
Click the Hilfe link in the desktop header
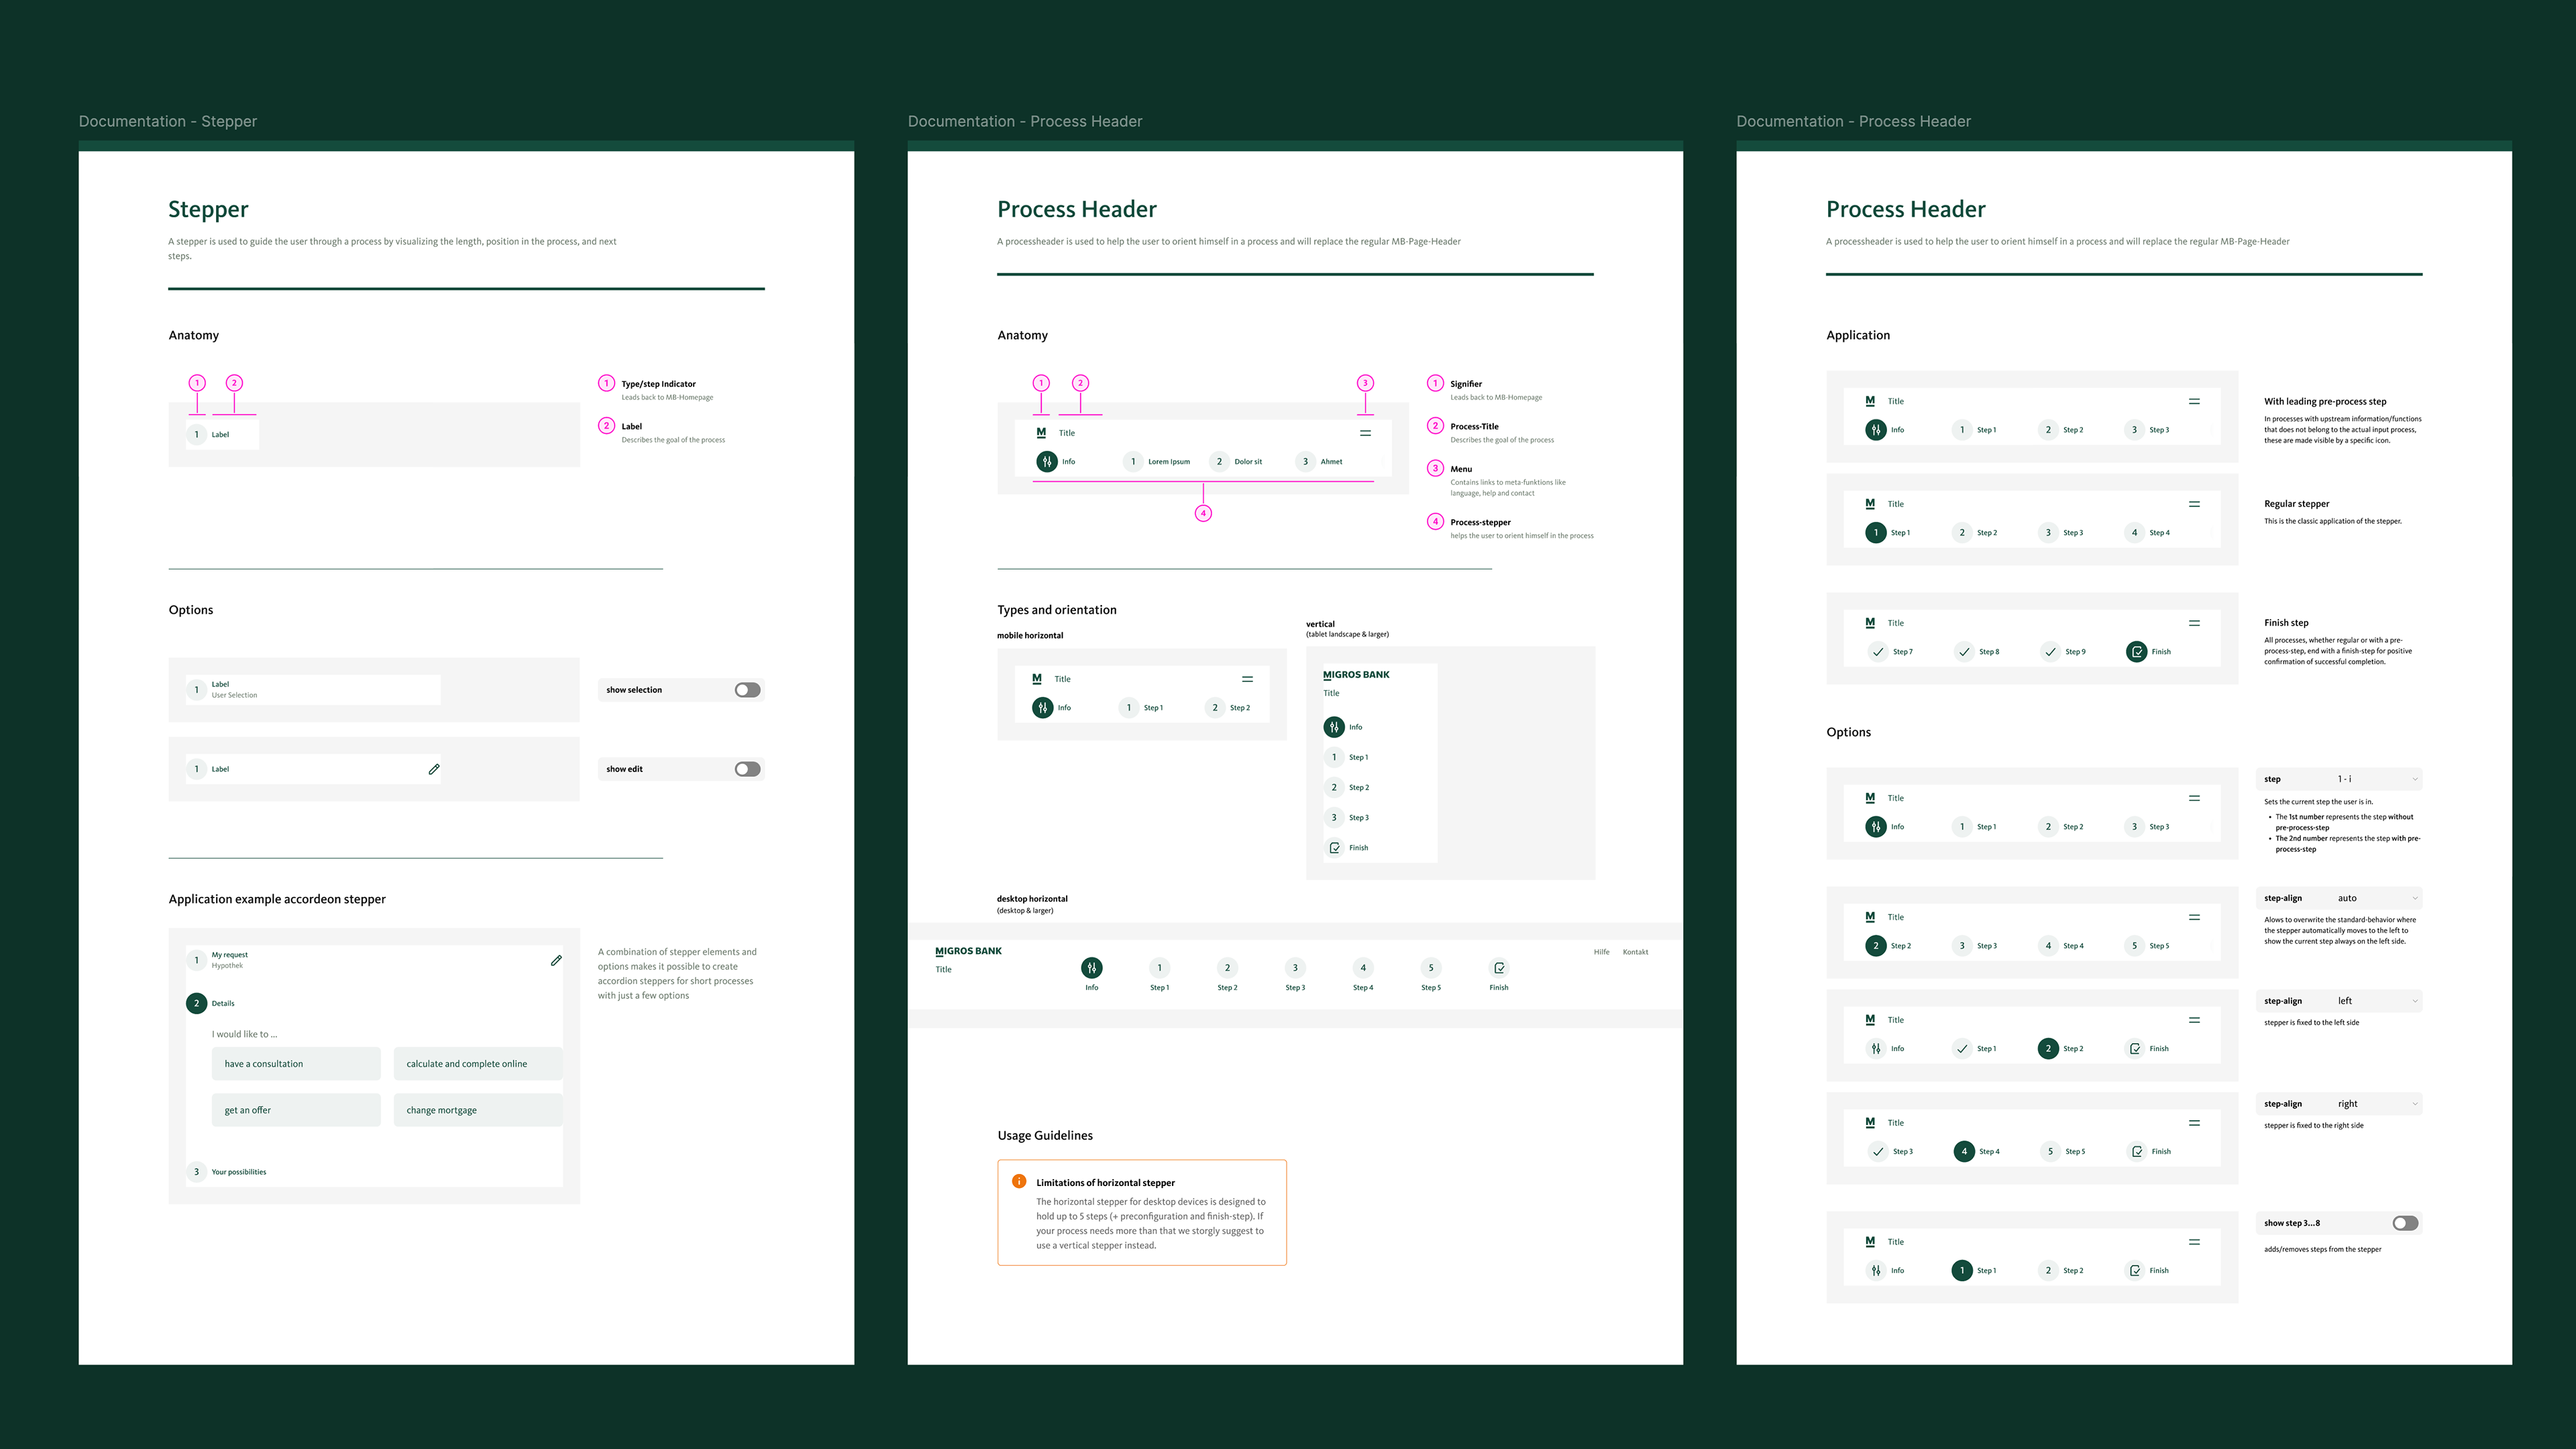point(1601,952)
